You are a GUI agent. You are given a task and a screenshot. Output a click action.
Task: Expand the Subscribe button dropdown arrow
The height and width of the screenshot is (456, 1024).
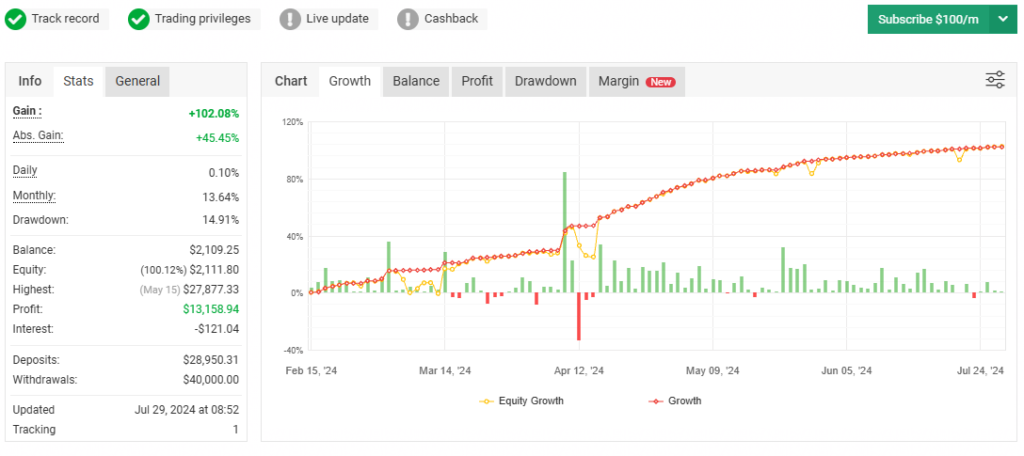pyautogui.click(x=1003, y=19)
